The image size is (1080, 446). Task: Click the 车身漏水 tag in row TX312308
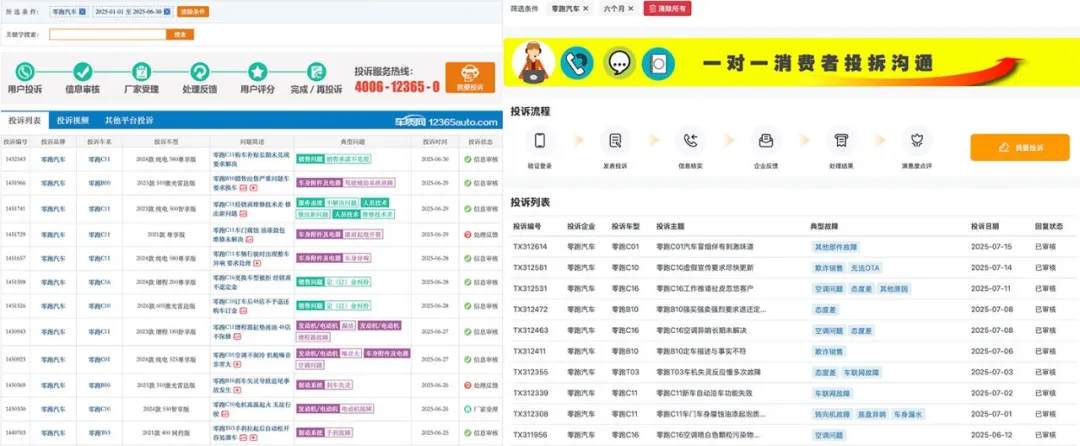[x=907, y=414]
